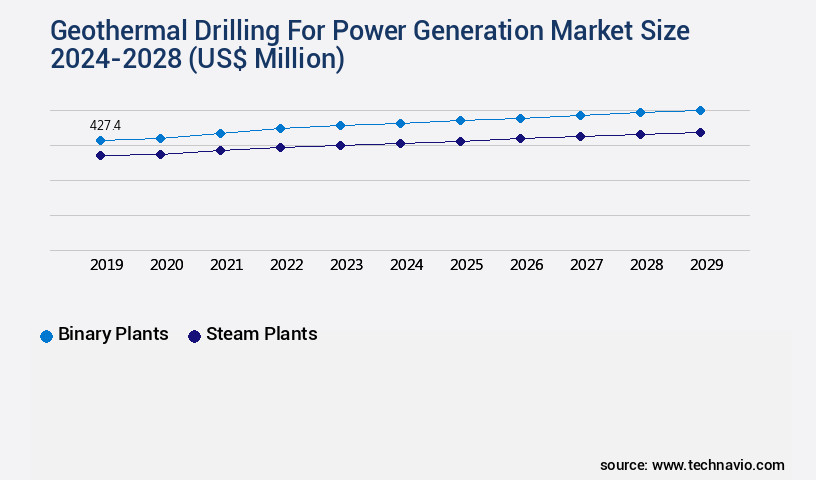Select the Steam Plants 2026 data point

coord(520,138)
